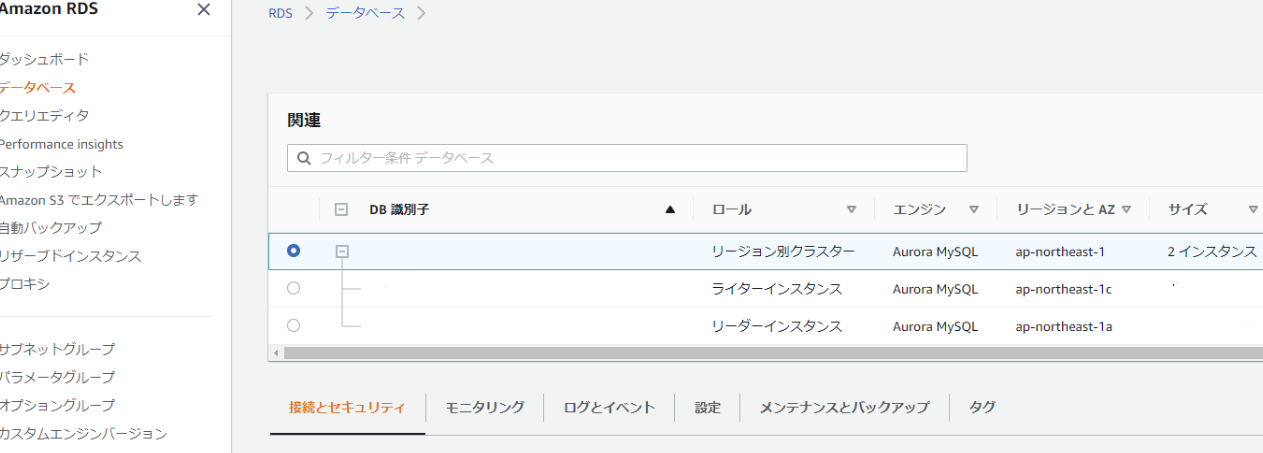Click the ライターインスタンス role cell
1263x453 pixels.
(x=777, y=289)
